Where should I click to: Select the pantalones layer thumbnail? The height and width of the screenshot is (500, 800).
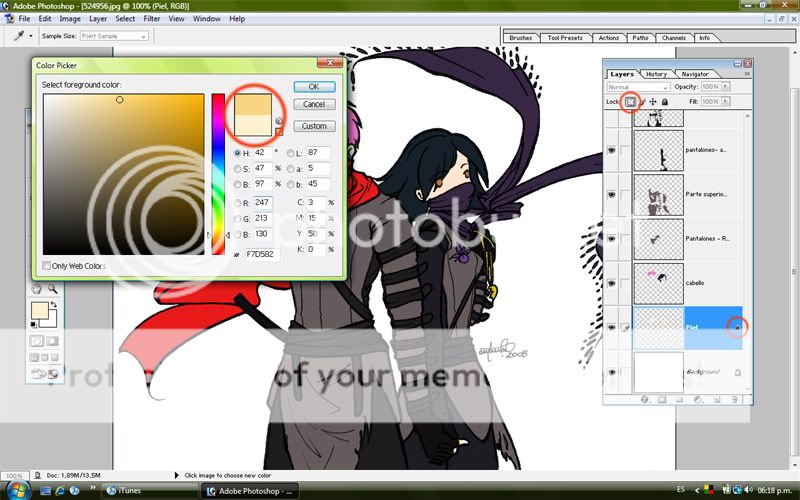click(659, 151)
